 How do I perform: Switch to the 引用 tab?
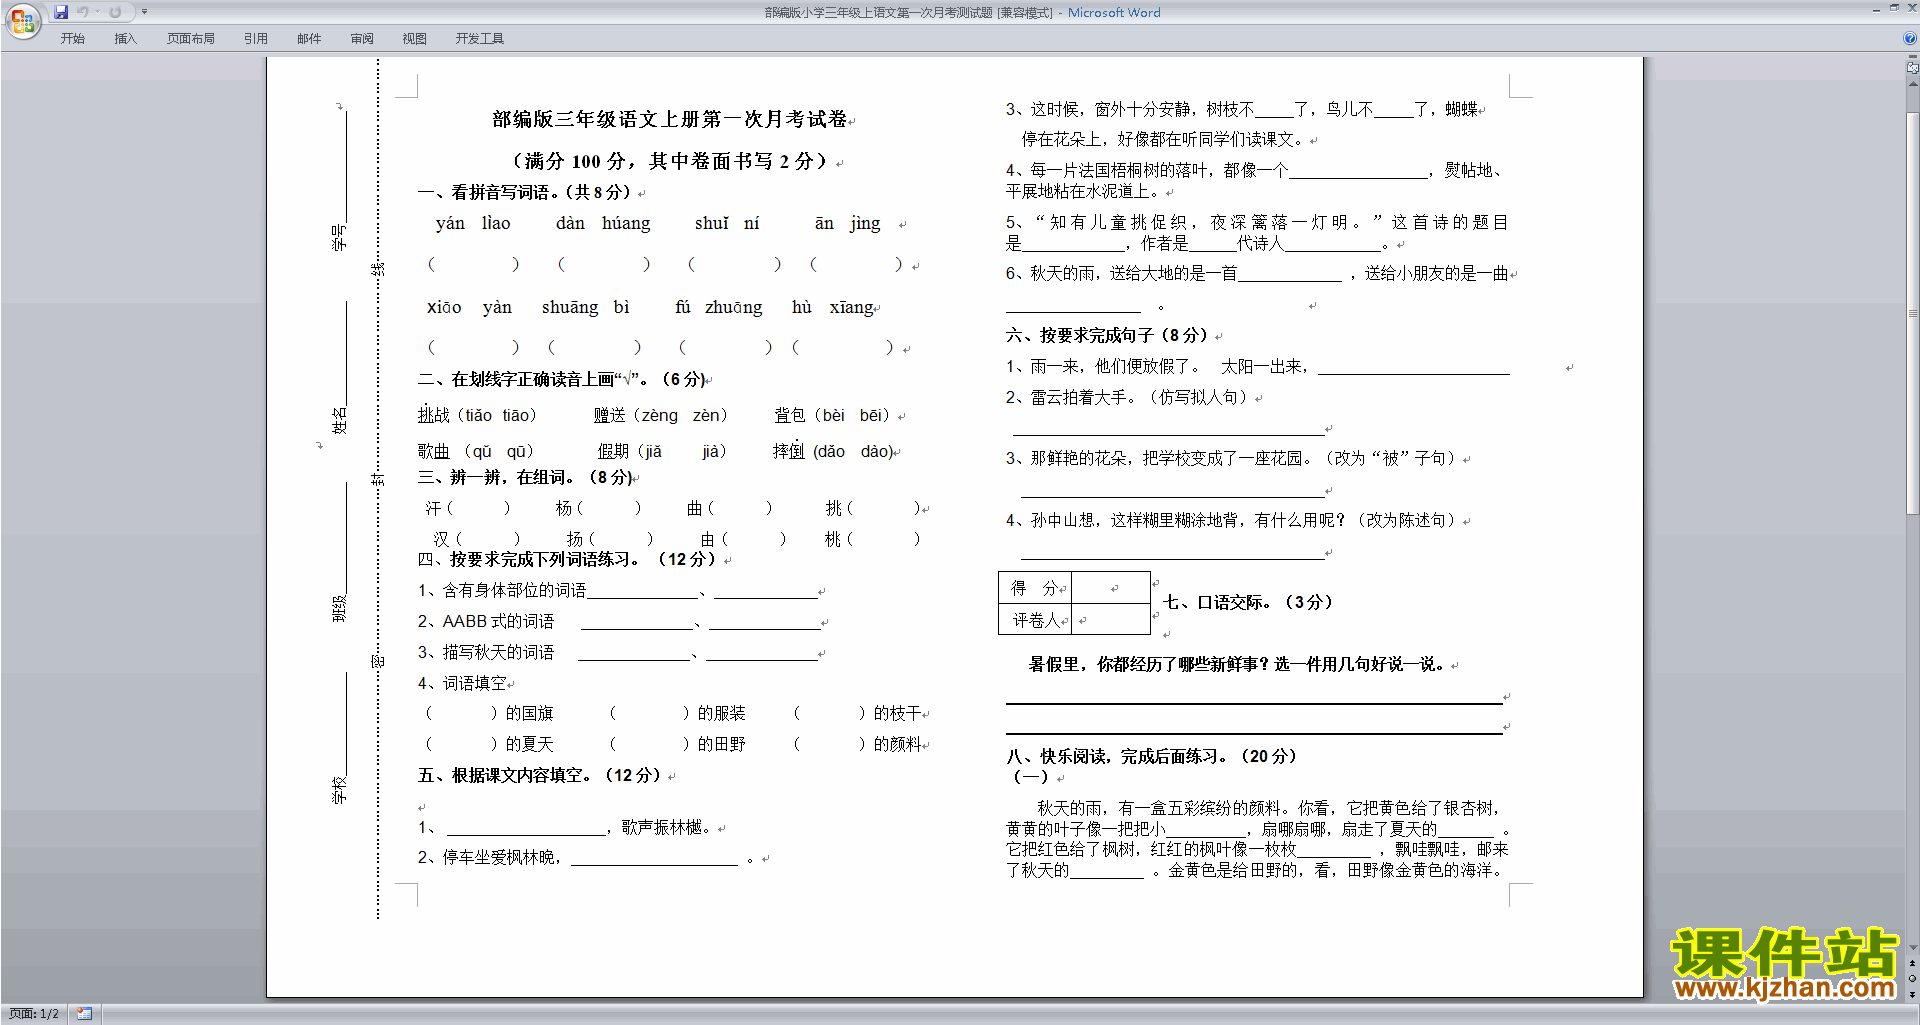[256, 38]
